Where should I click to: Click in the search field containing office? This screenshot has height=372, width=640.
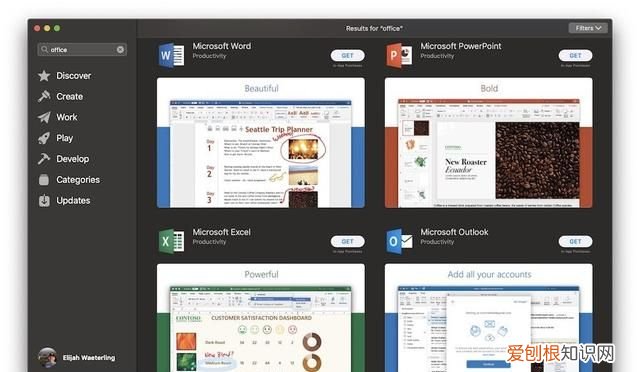[x=82, y=49]
